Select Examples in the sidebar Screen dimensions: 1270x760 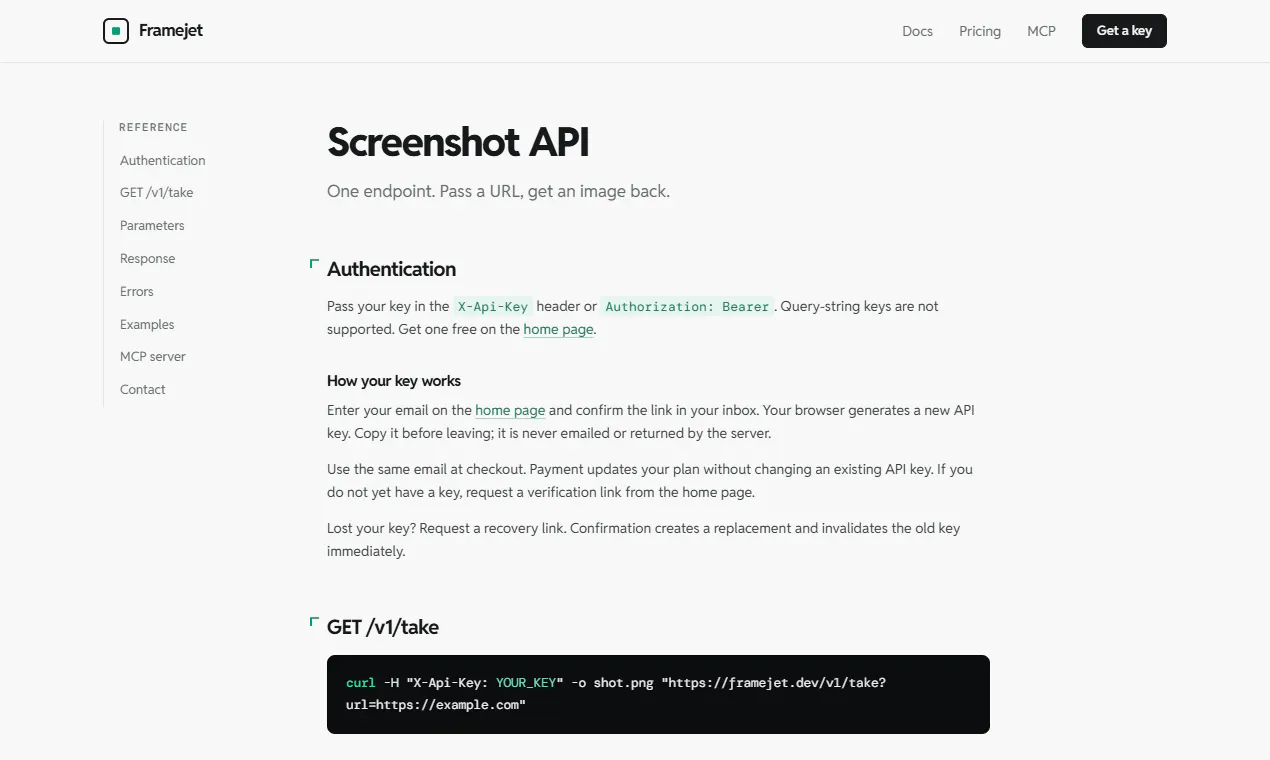pos(147,324)
